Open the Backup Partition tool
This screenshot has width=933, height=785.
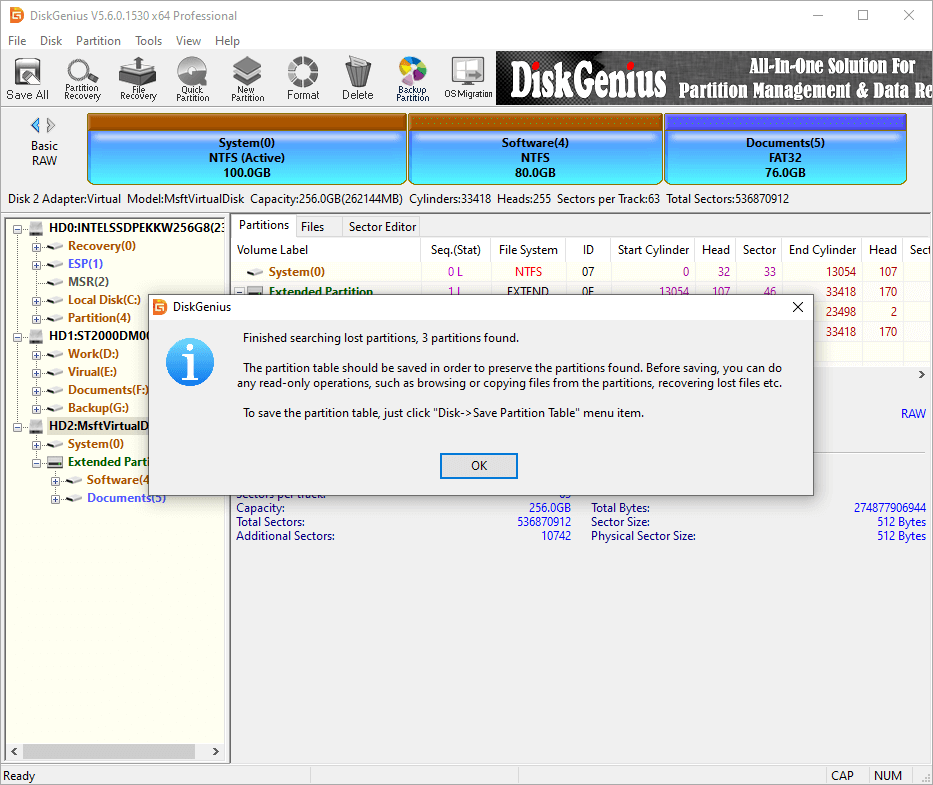pos(412,79)
